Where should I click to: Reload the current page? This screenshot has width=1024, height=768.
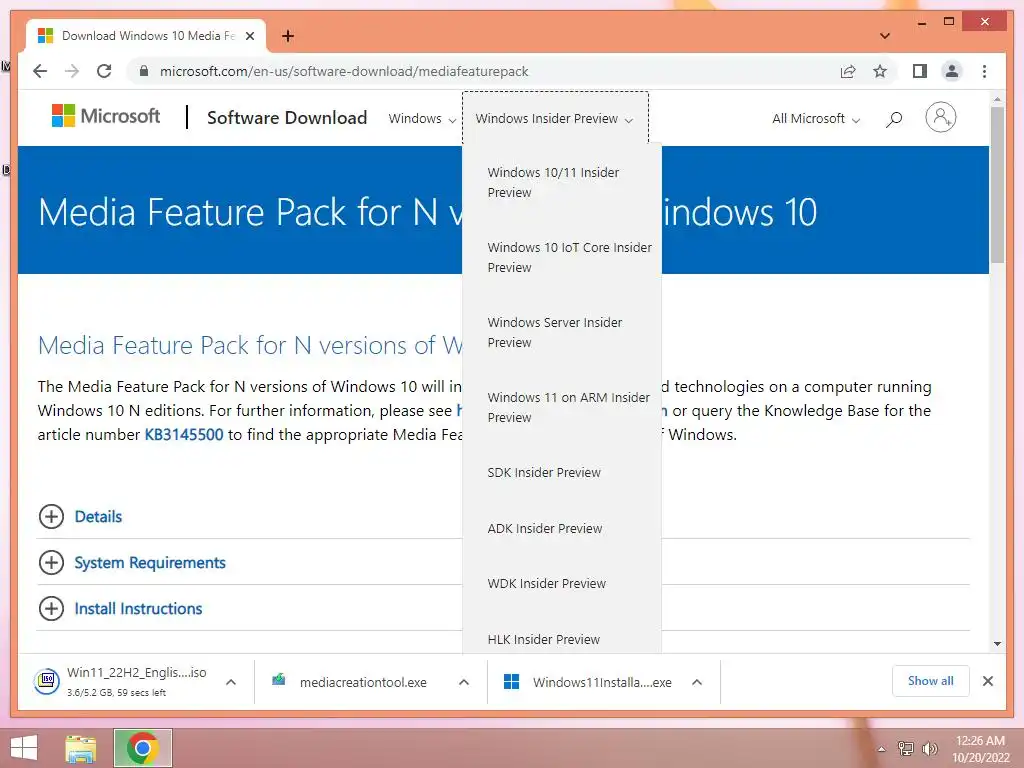(104, 71)
